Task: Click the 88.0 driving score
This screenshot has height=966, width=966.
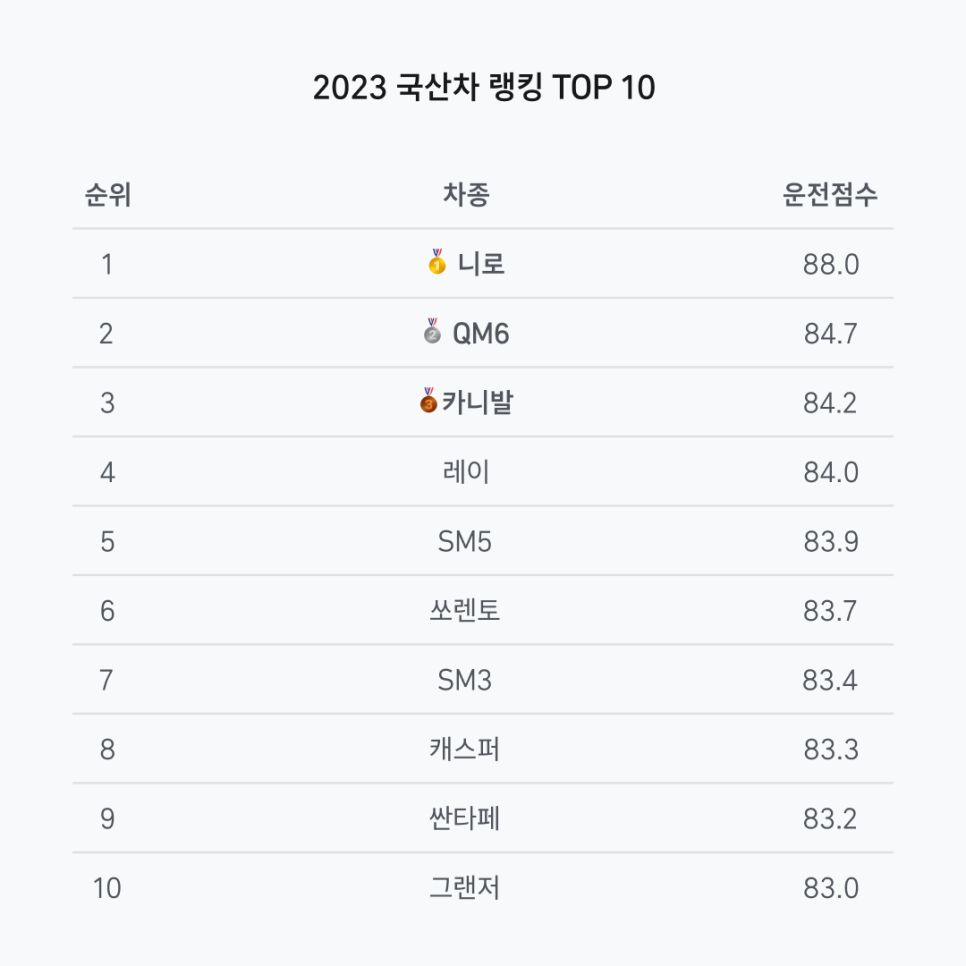Action: (x=831, y=265)
